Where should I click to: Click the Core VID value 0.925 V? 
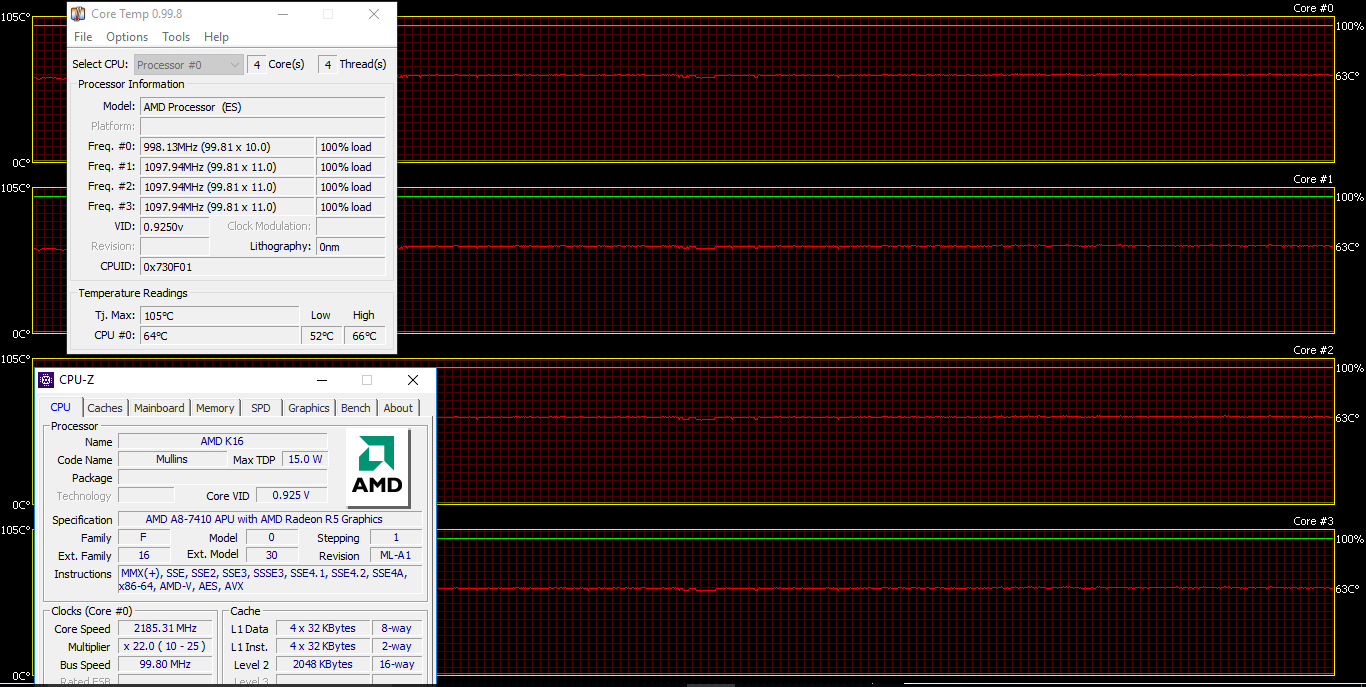click(x=292, y=495)
